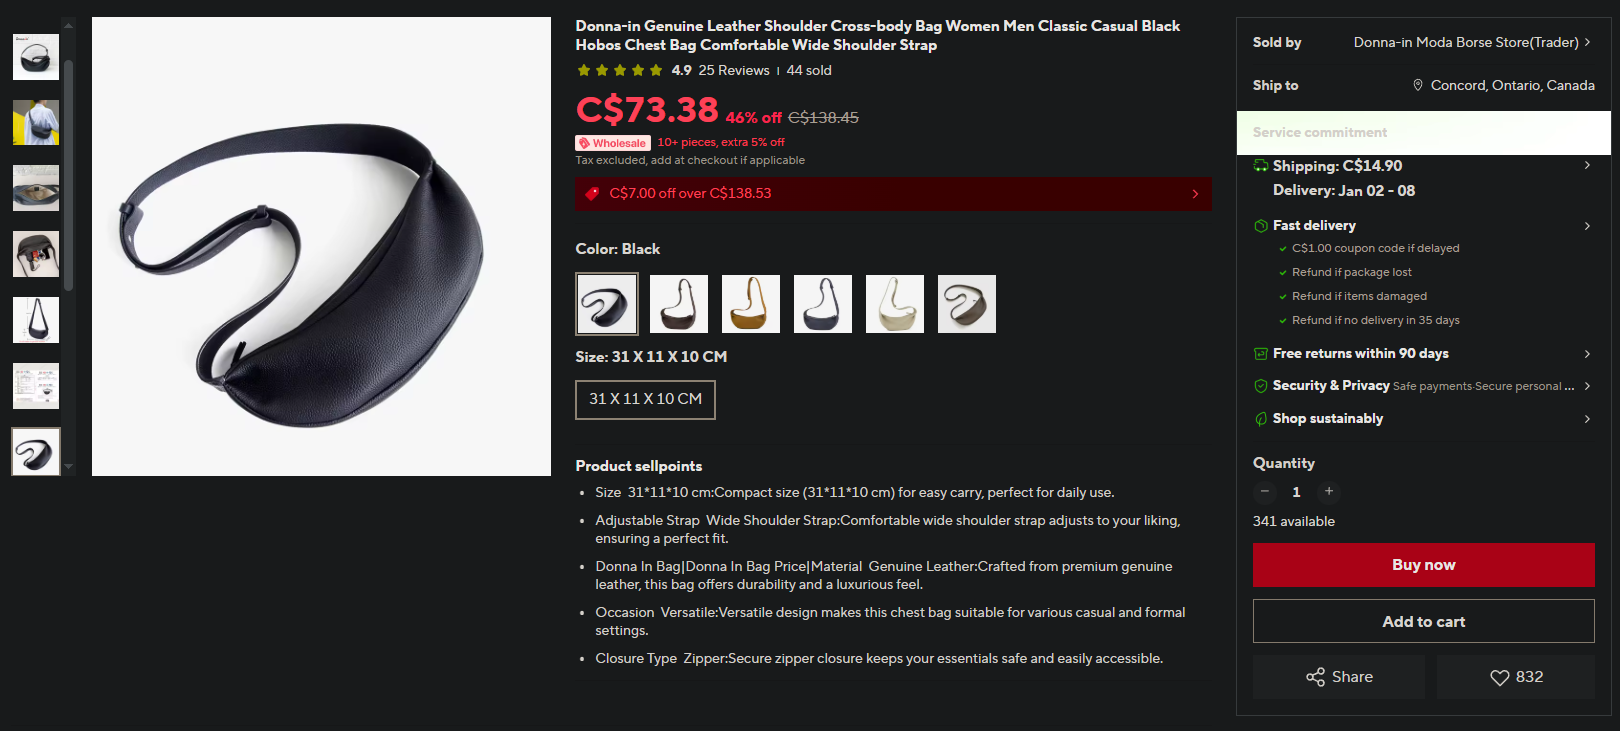The width and height of the screenshot is (1620, 731).
Task: Select the 31 X 11 X 10 CM size option
Action: [645, 399]
